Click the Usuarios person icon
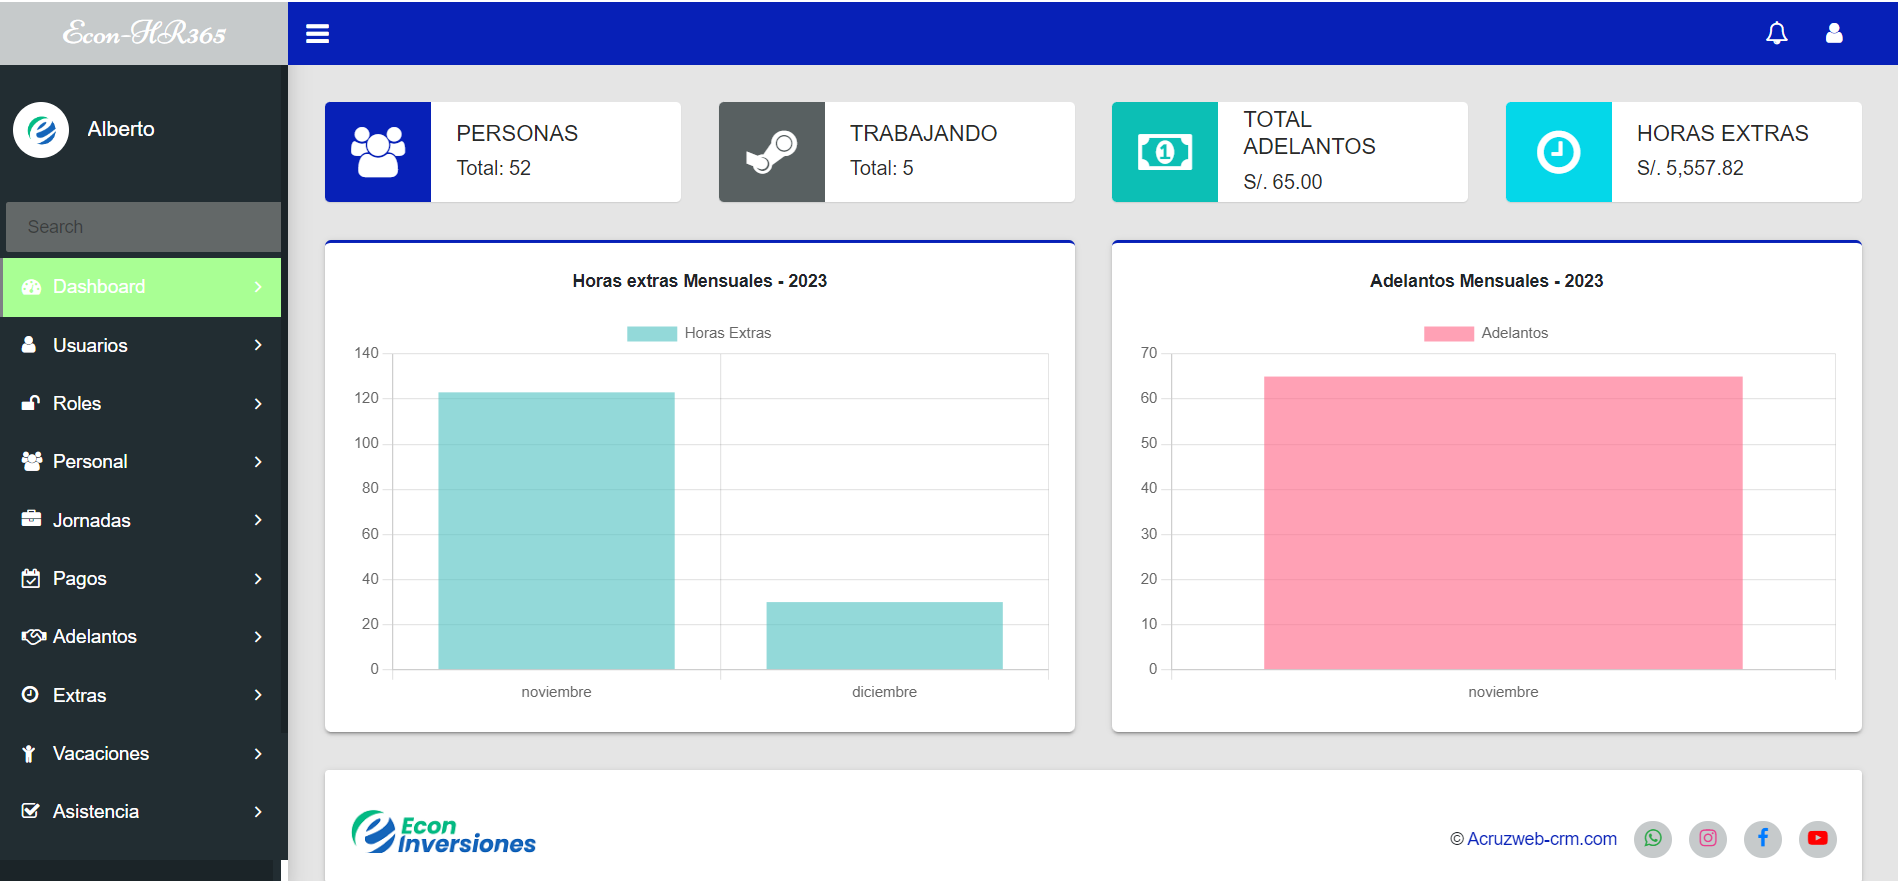 (x=30, y=345)
